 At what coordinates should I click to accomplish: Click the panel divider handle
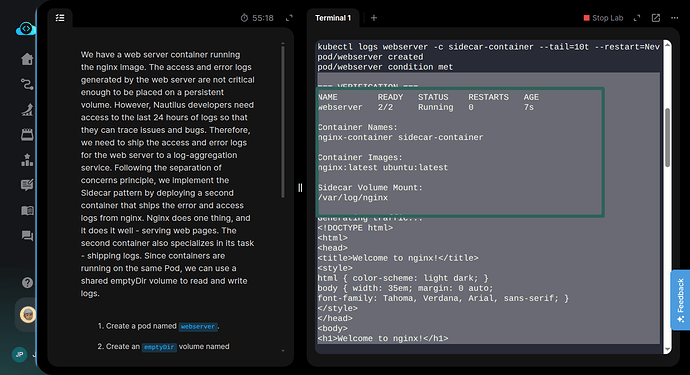(x=300, y=188)
